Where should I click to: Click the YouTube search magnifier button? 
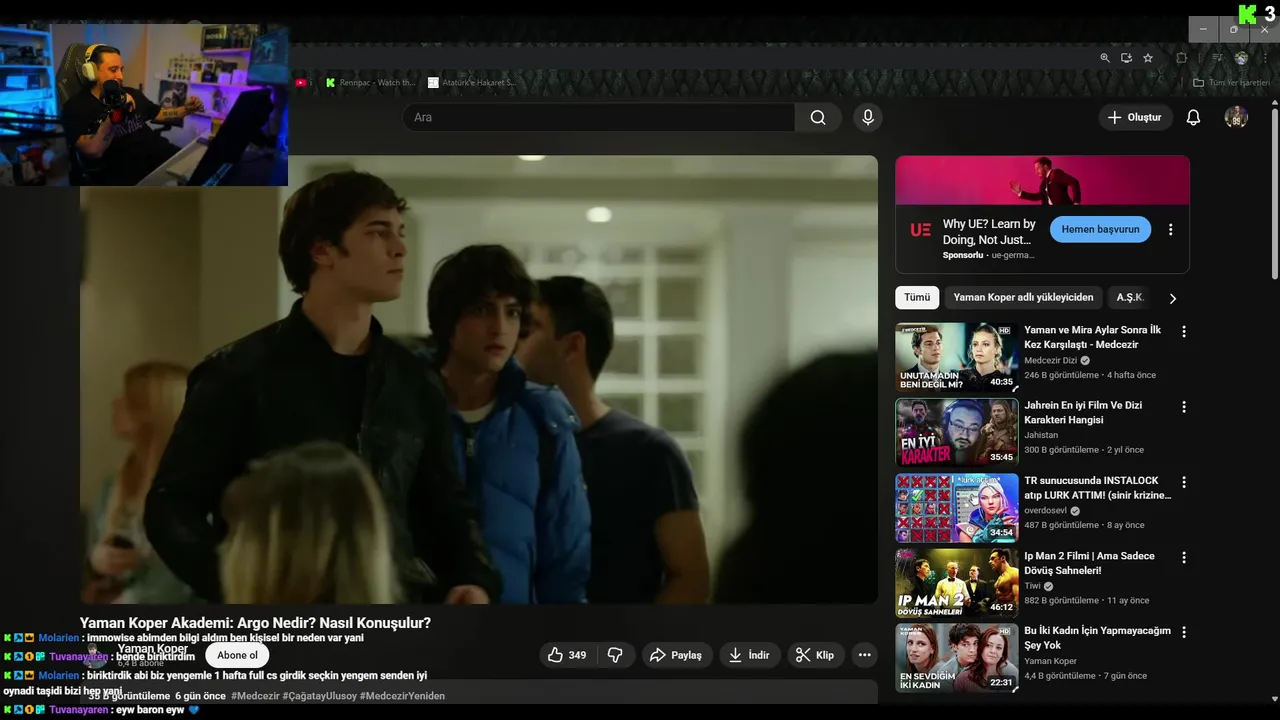click(818, 118)
